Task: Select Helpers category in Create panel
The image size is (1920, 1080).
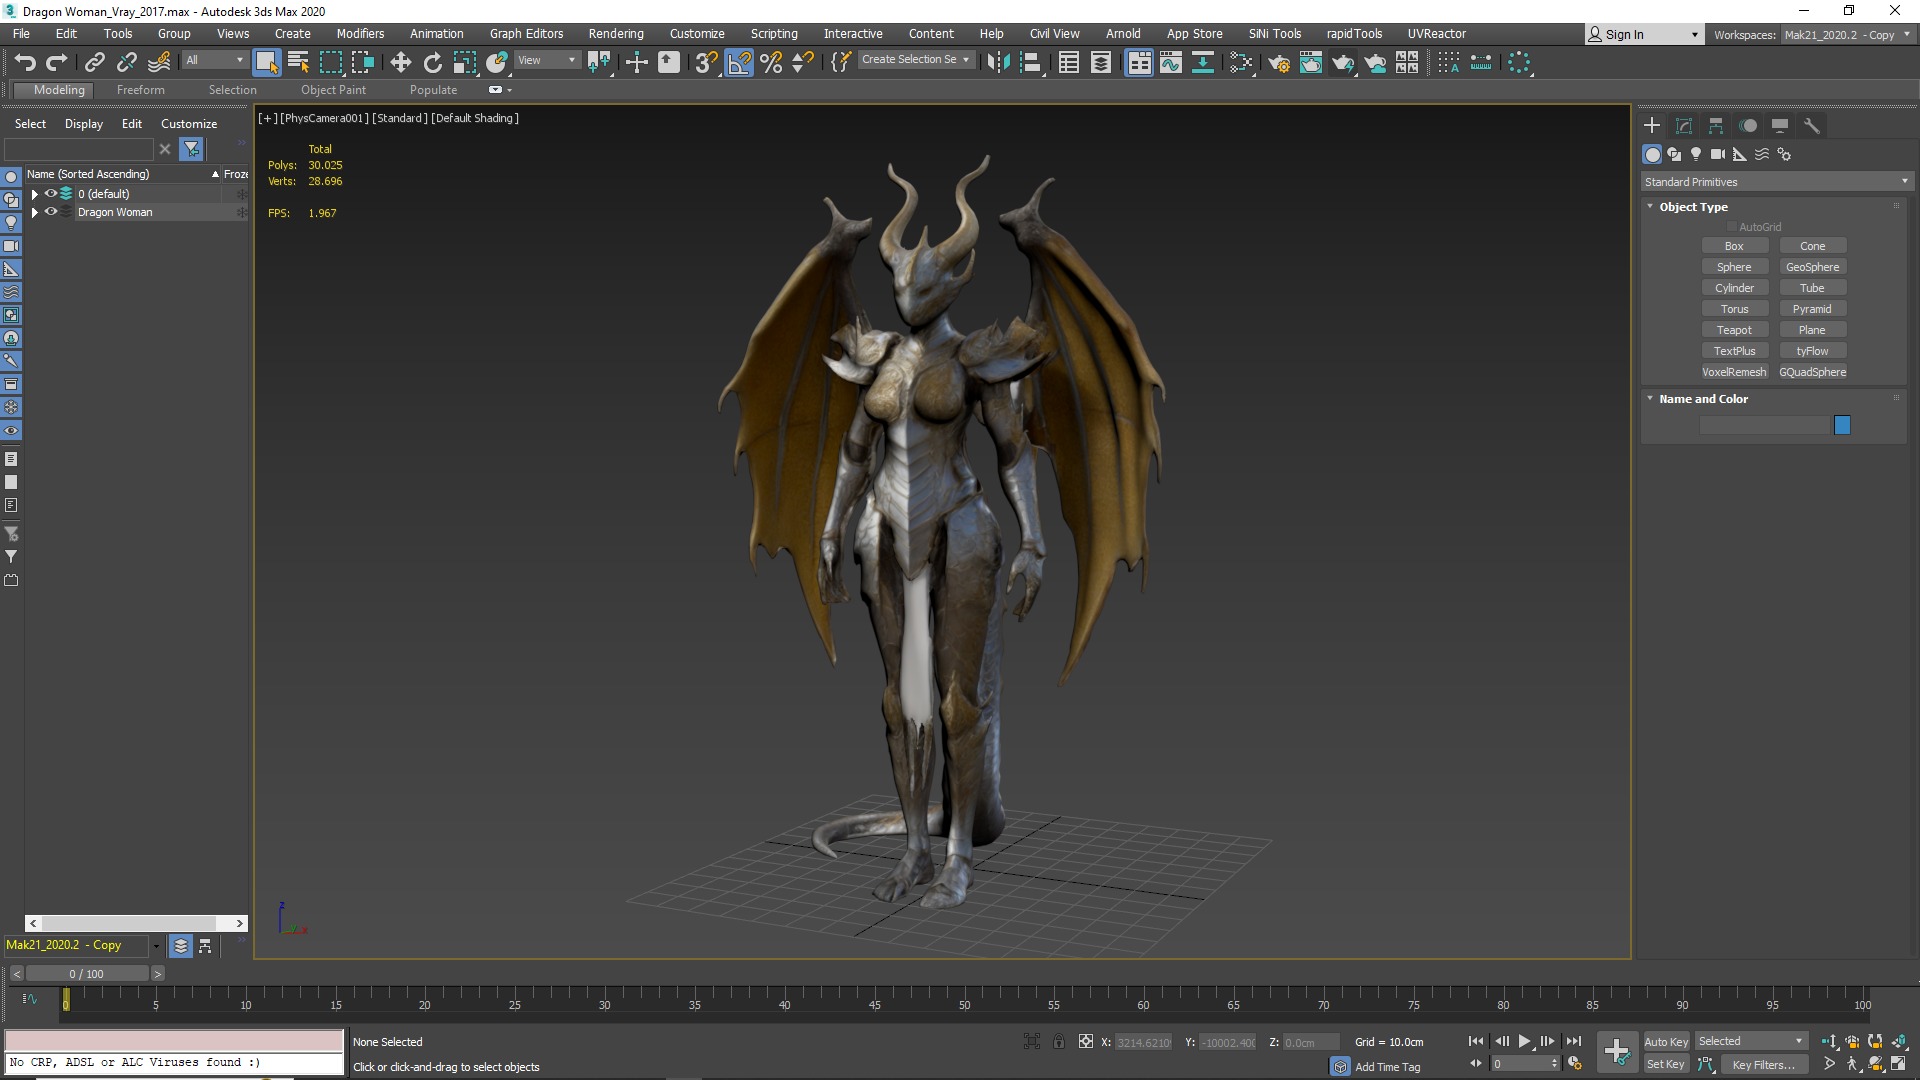Action: coord(1740,154)
